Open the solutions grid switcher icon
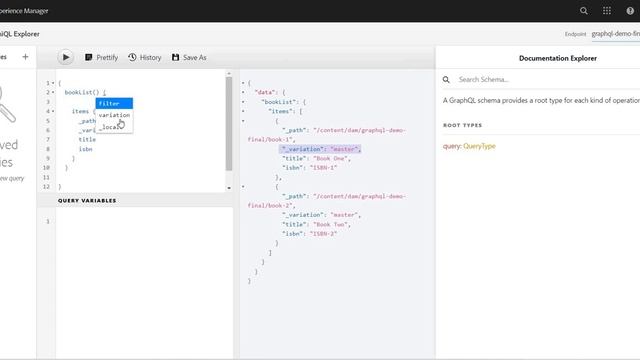 (x=607, y=11)
